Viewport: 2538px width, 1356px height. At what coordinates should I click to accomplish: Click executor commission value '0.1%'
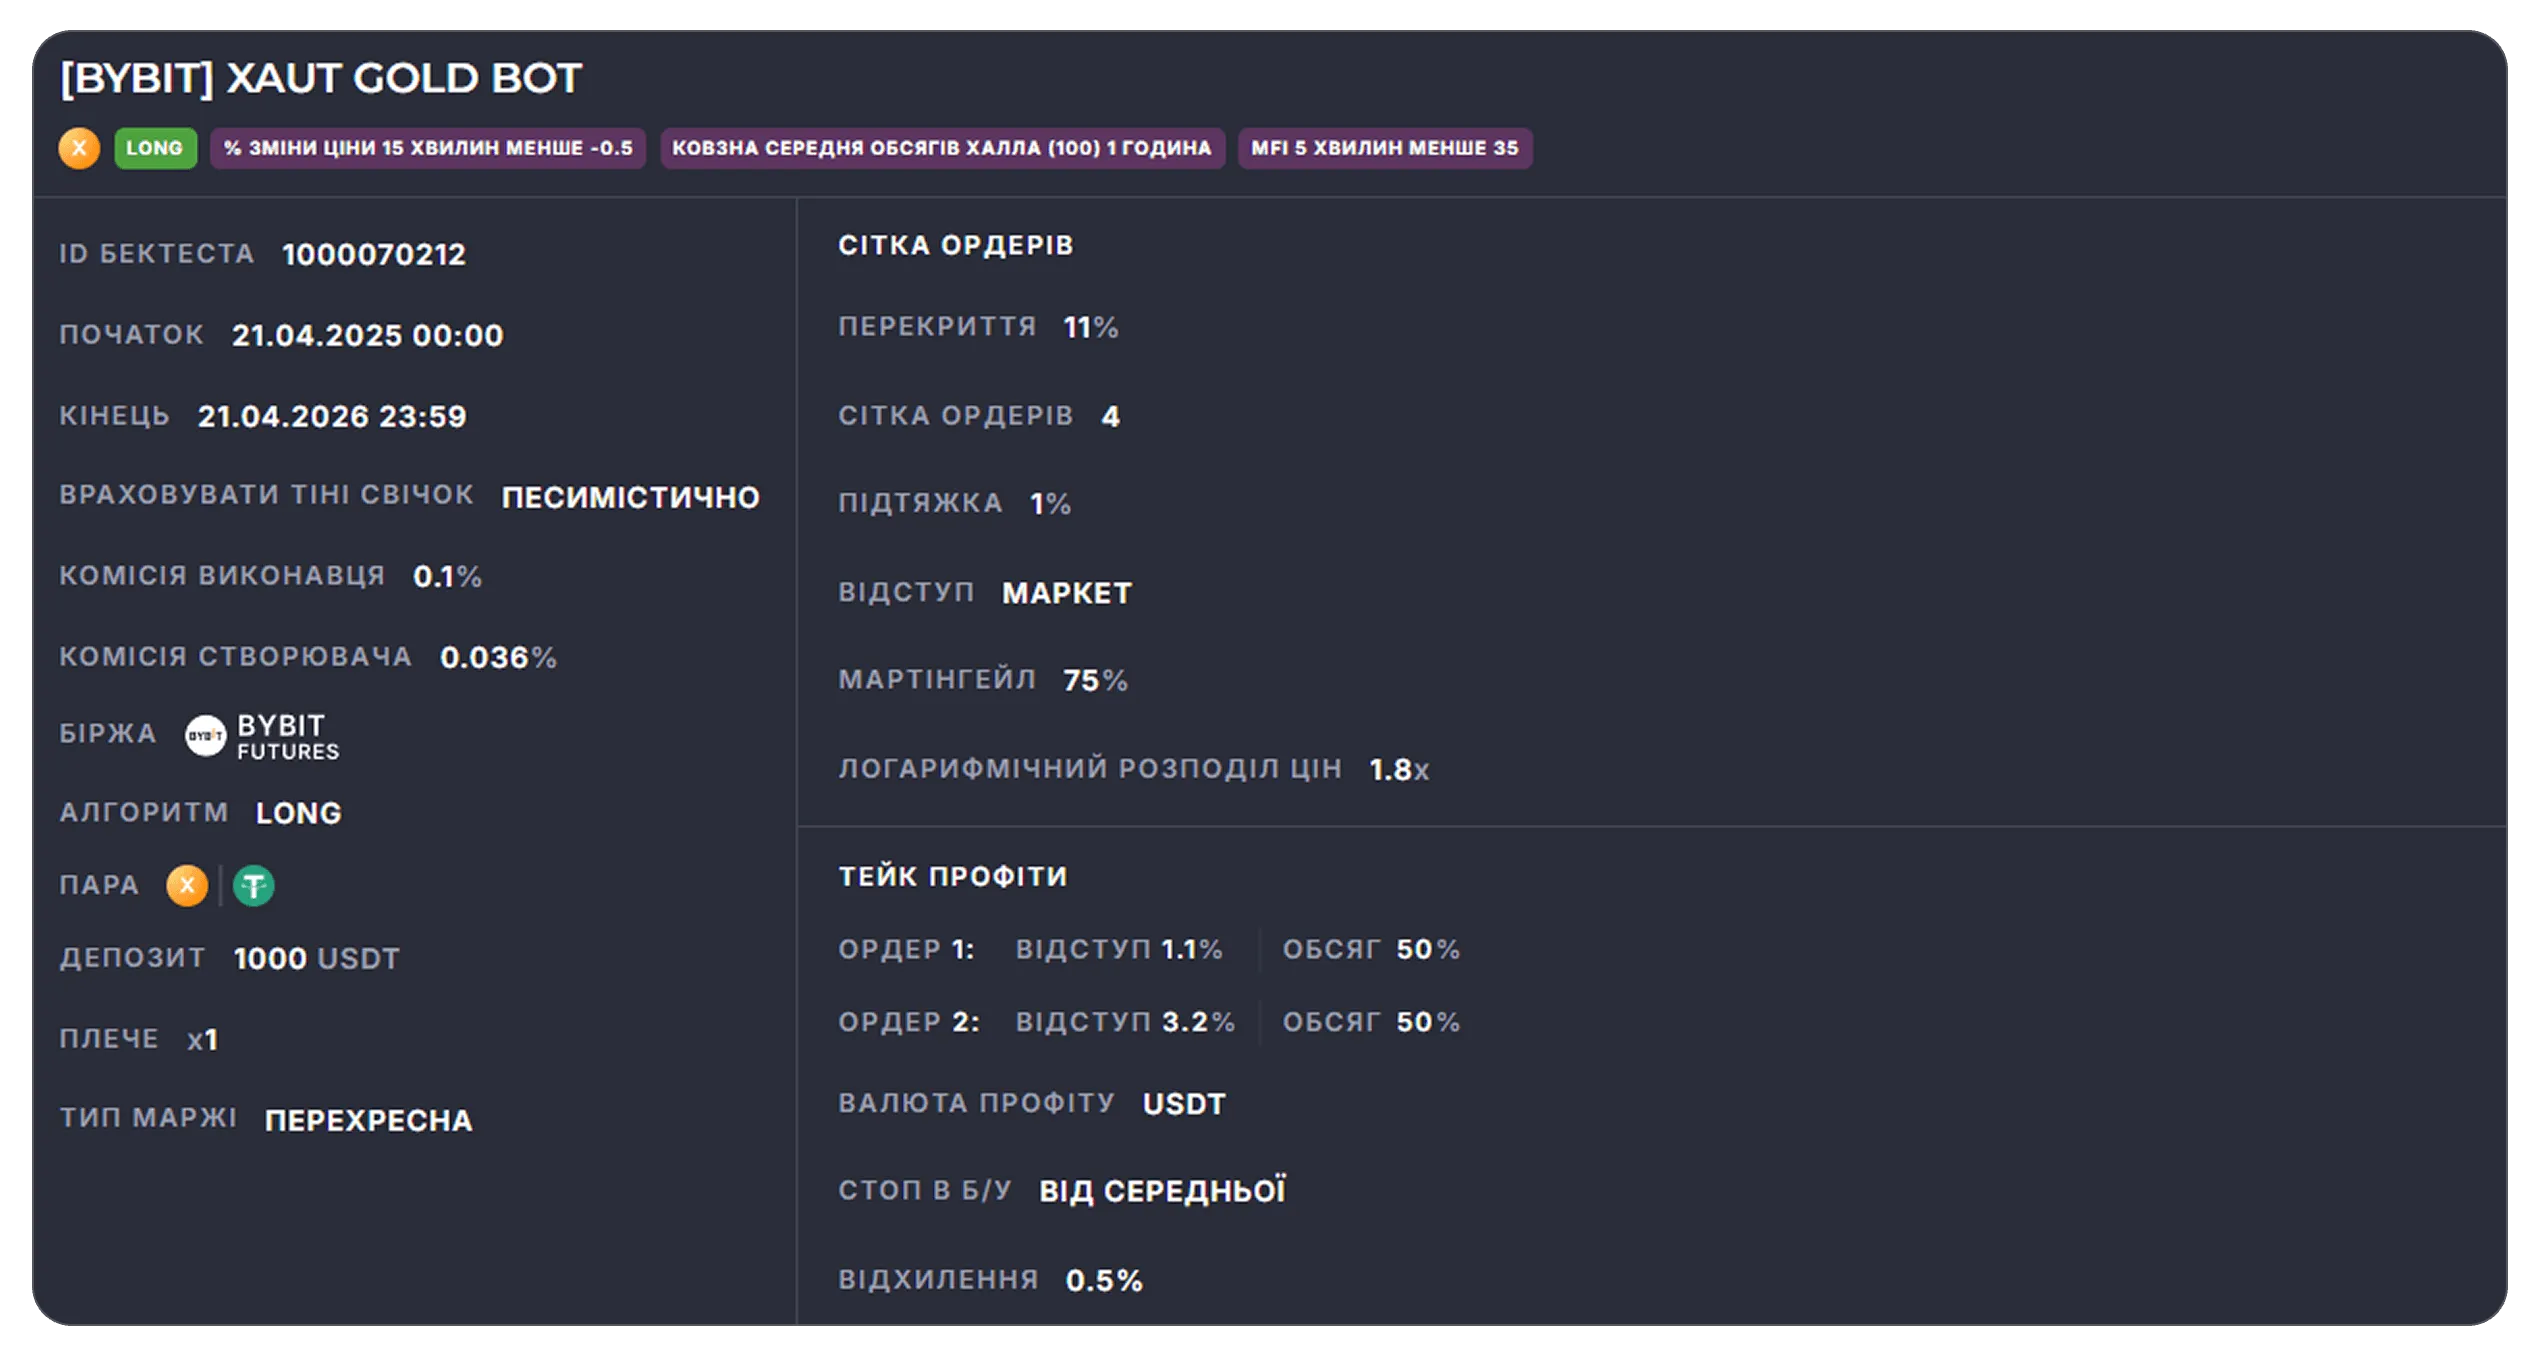click(x=447, y=577)
